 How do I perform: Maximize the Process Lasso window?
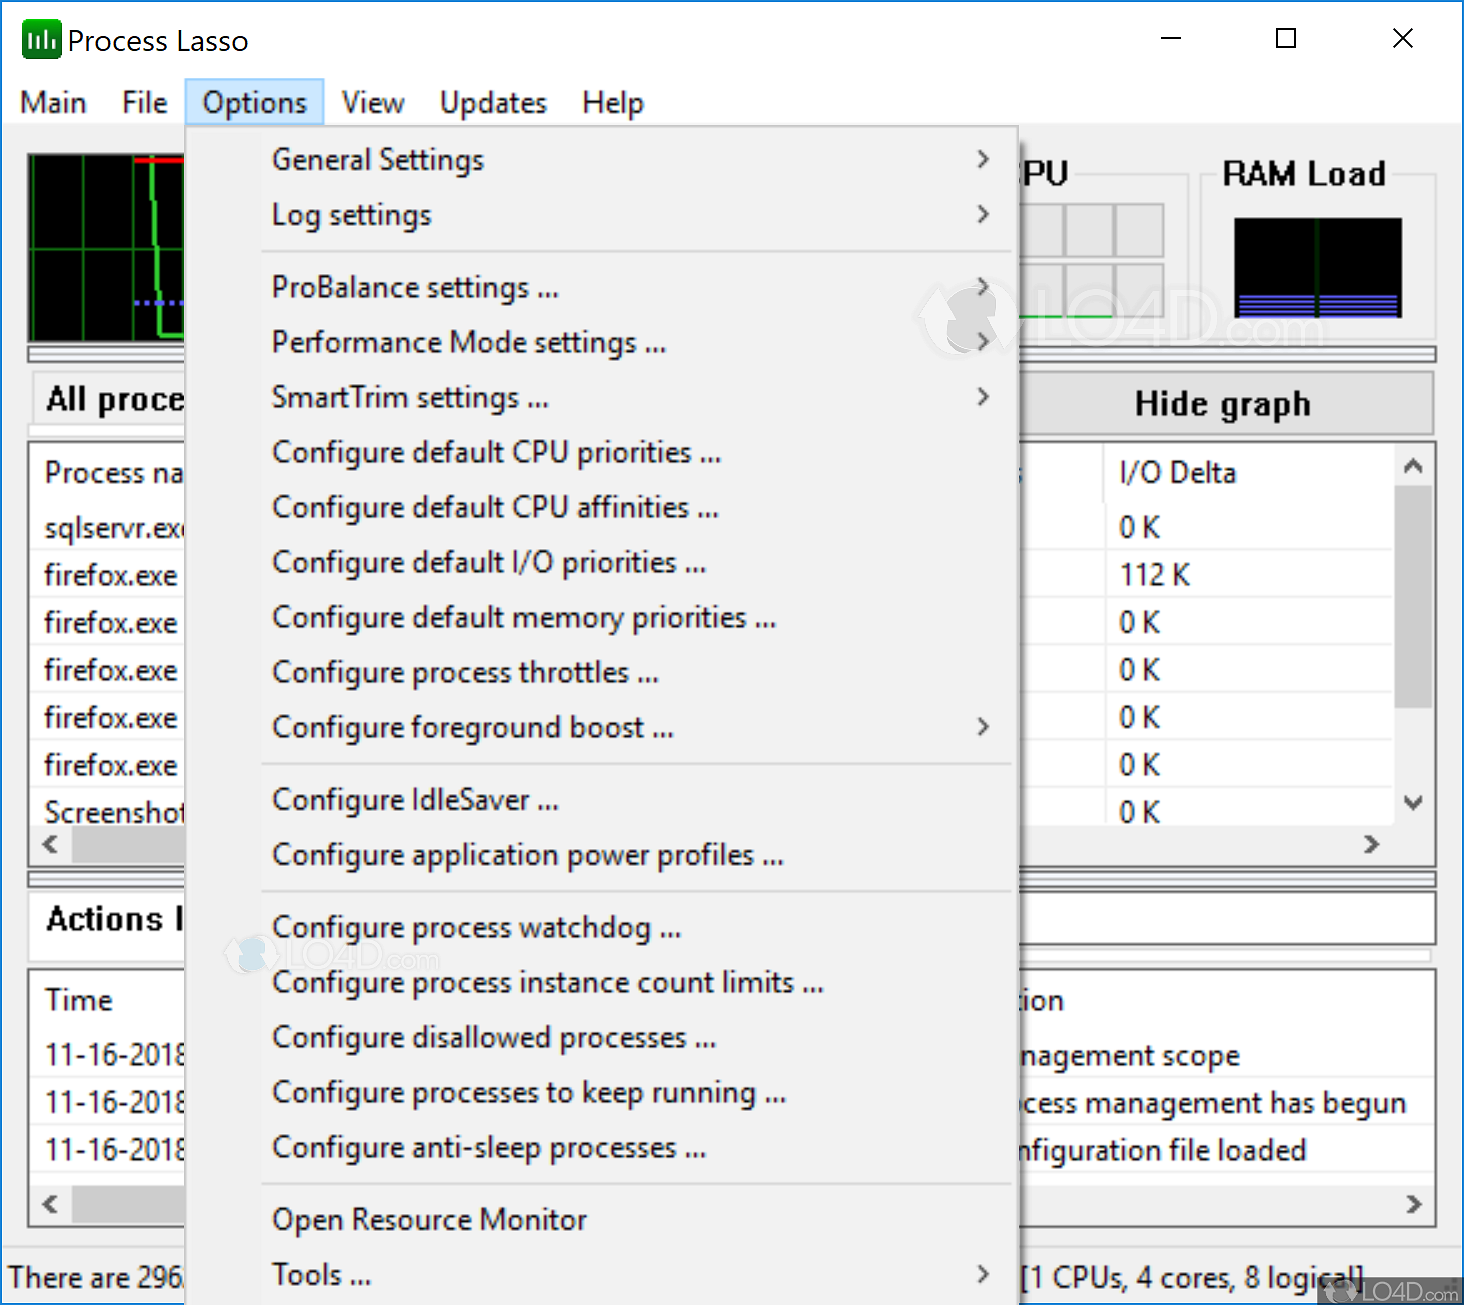pos(1286,39)
